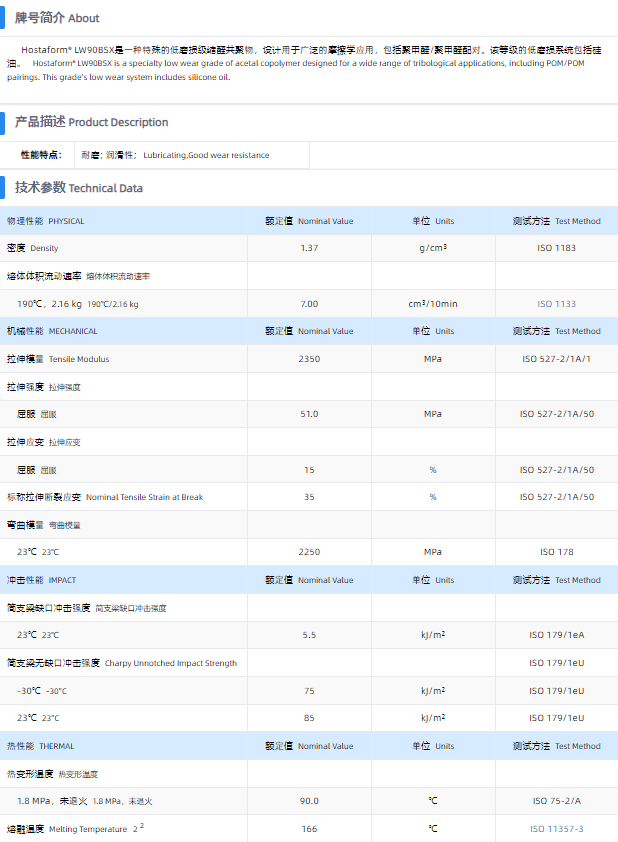Select the tensile modulus value 2350
The image size is (618, 842).
click(x=309, y=359)
